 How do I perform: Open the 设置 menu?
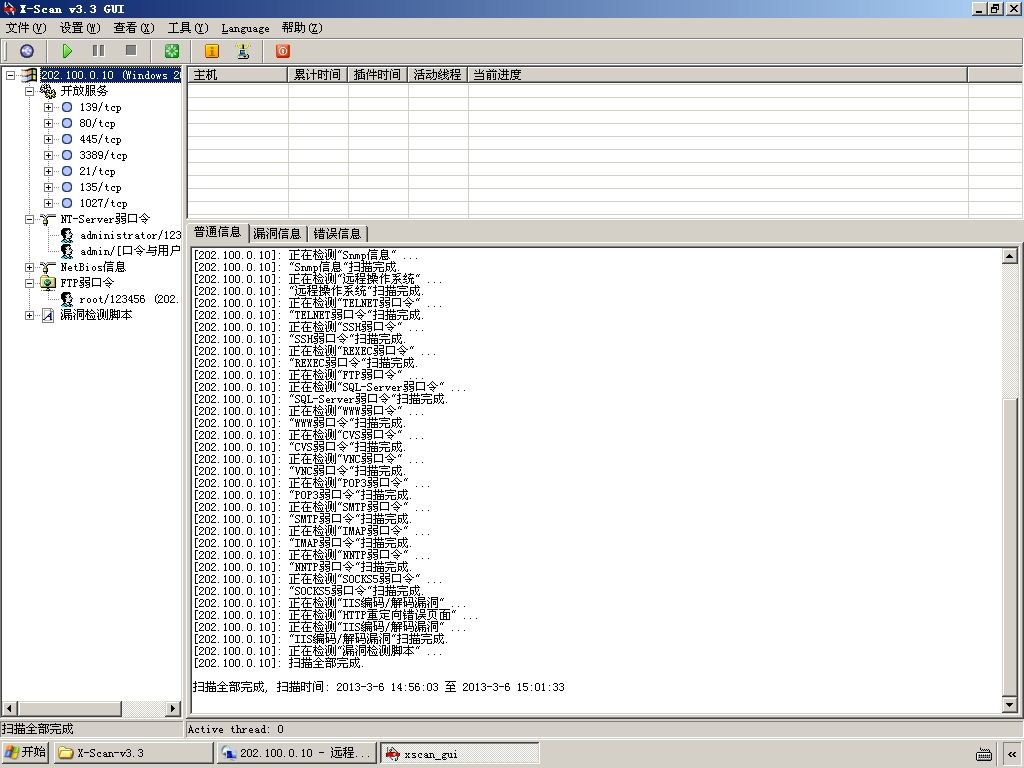[x=80, y=28]
